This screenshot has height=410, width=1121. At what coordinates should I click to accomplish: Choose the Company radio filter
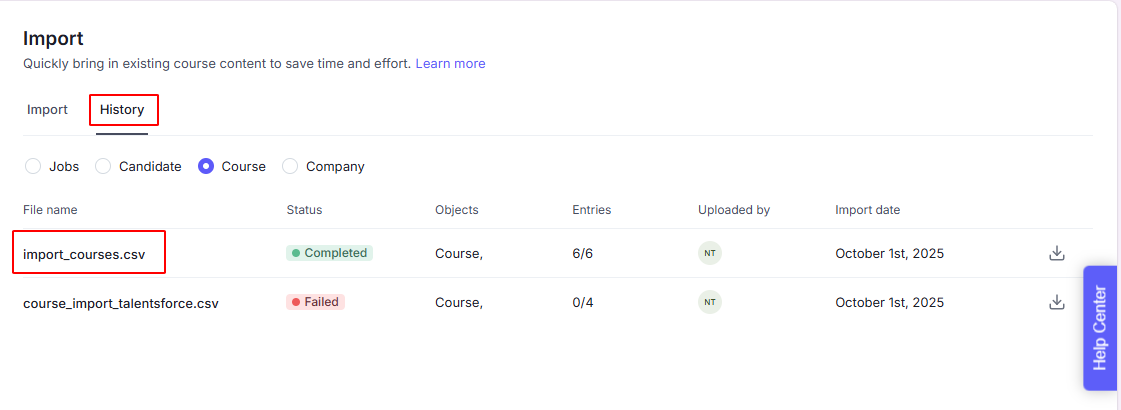[290, 167]
